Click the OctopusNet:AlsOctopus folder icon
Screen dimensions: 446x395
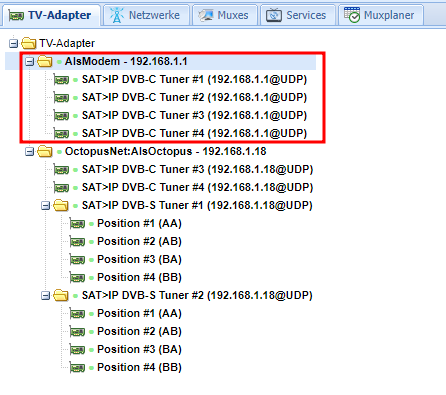(x=45, y=151)
